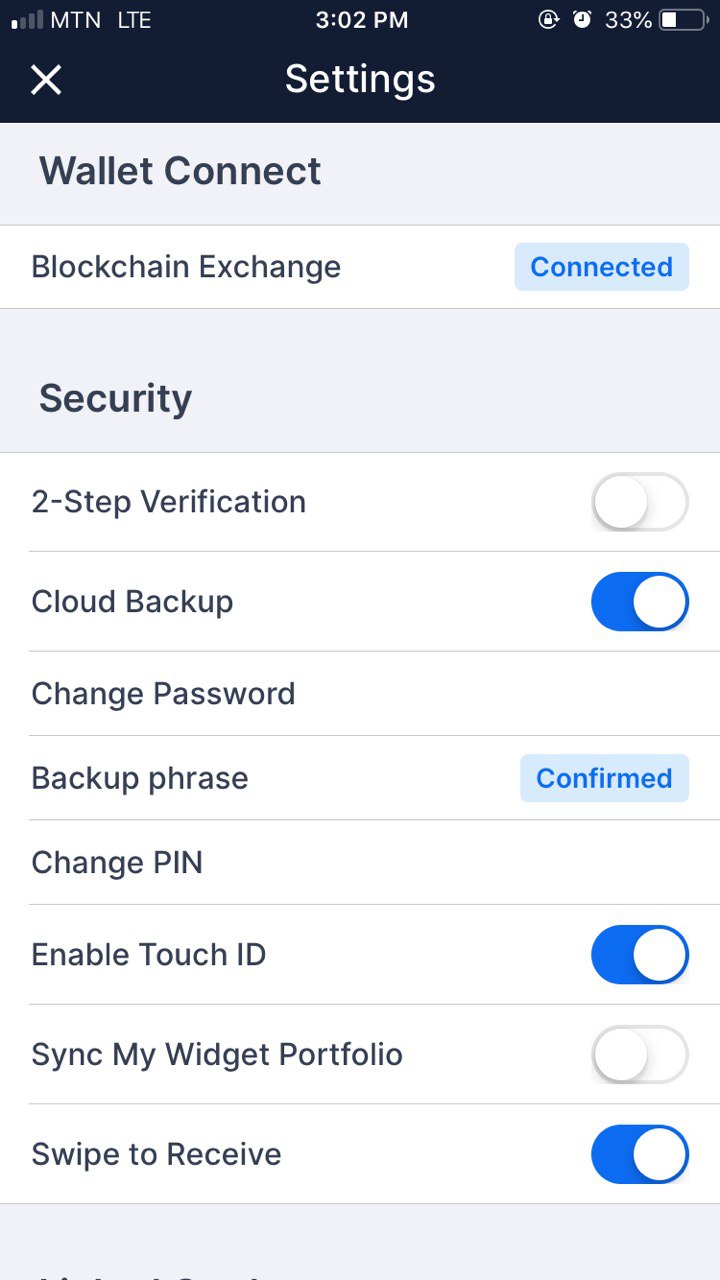
Task: Tap the alarm clock status icon
Action: (x=582, y=20)
